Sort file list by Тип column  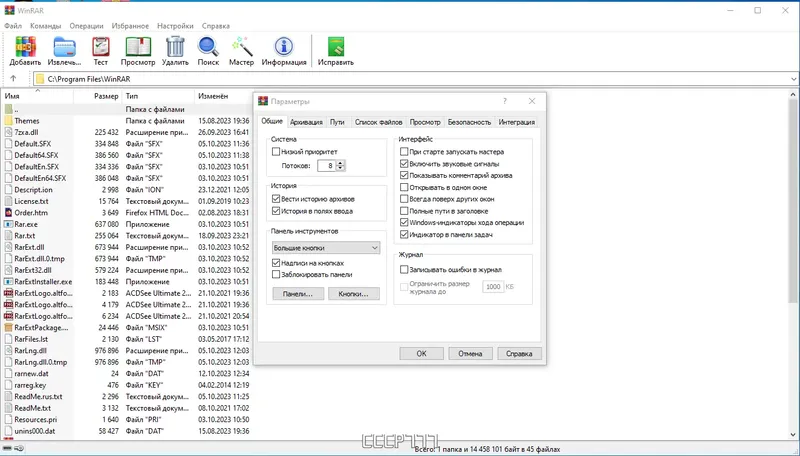click(158, 96)
